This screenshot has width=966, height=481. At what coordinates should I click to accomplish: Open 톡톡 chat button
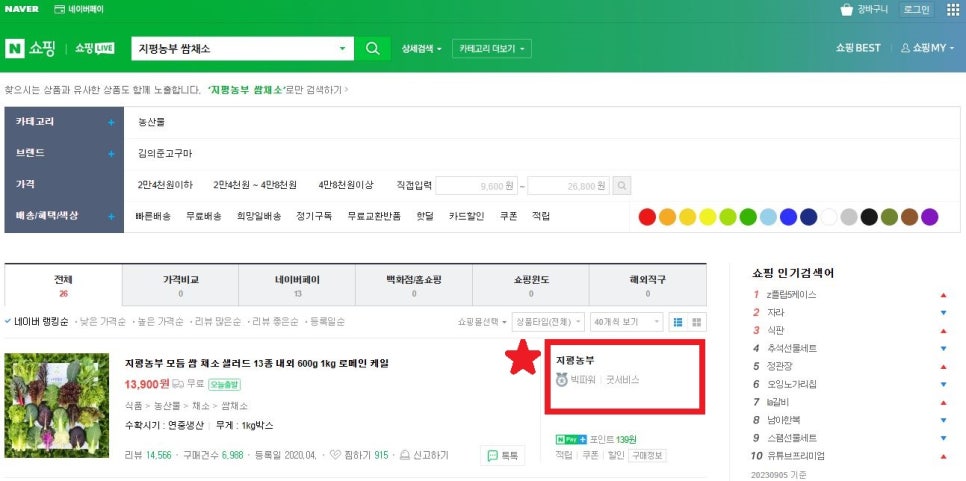pos(503,456)
